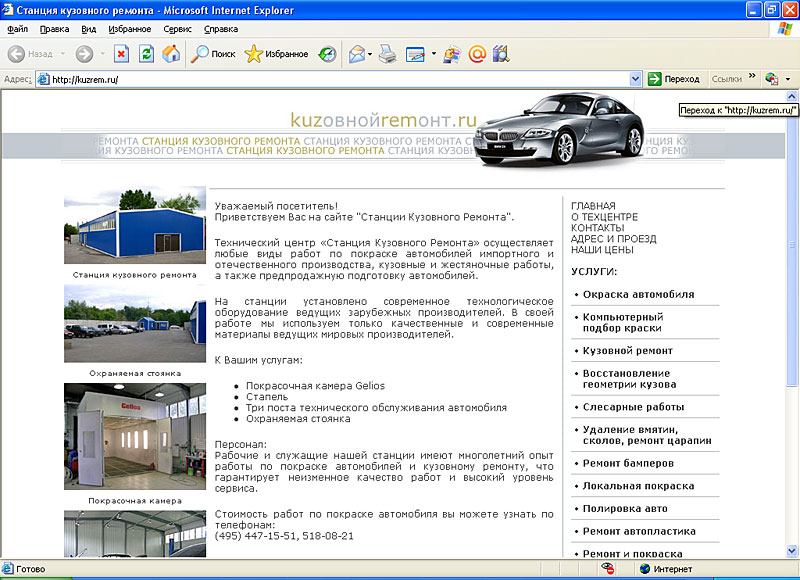The width and height of the screenshot is (800, 580).
Task: Open the Сервис menu
Action: coord(178,29)
